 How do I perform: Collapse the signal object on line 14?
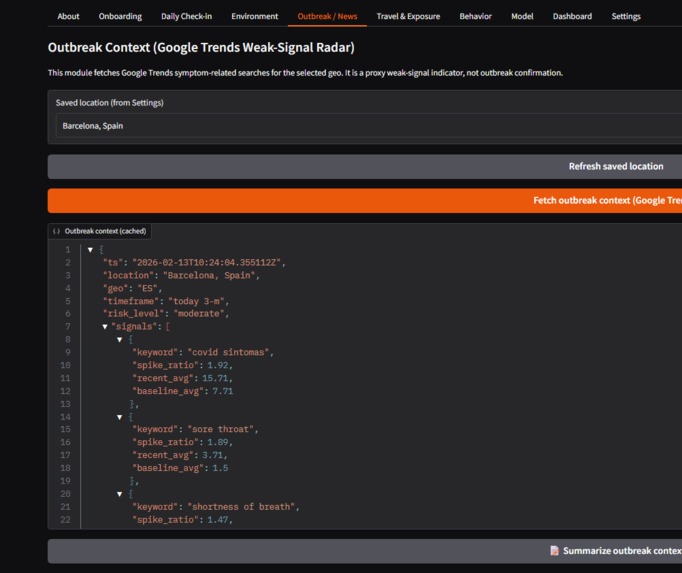click(x=120, y=417)
